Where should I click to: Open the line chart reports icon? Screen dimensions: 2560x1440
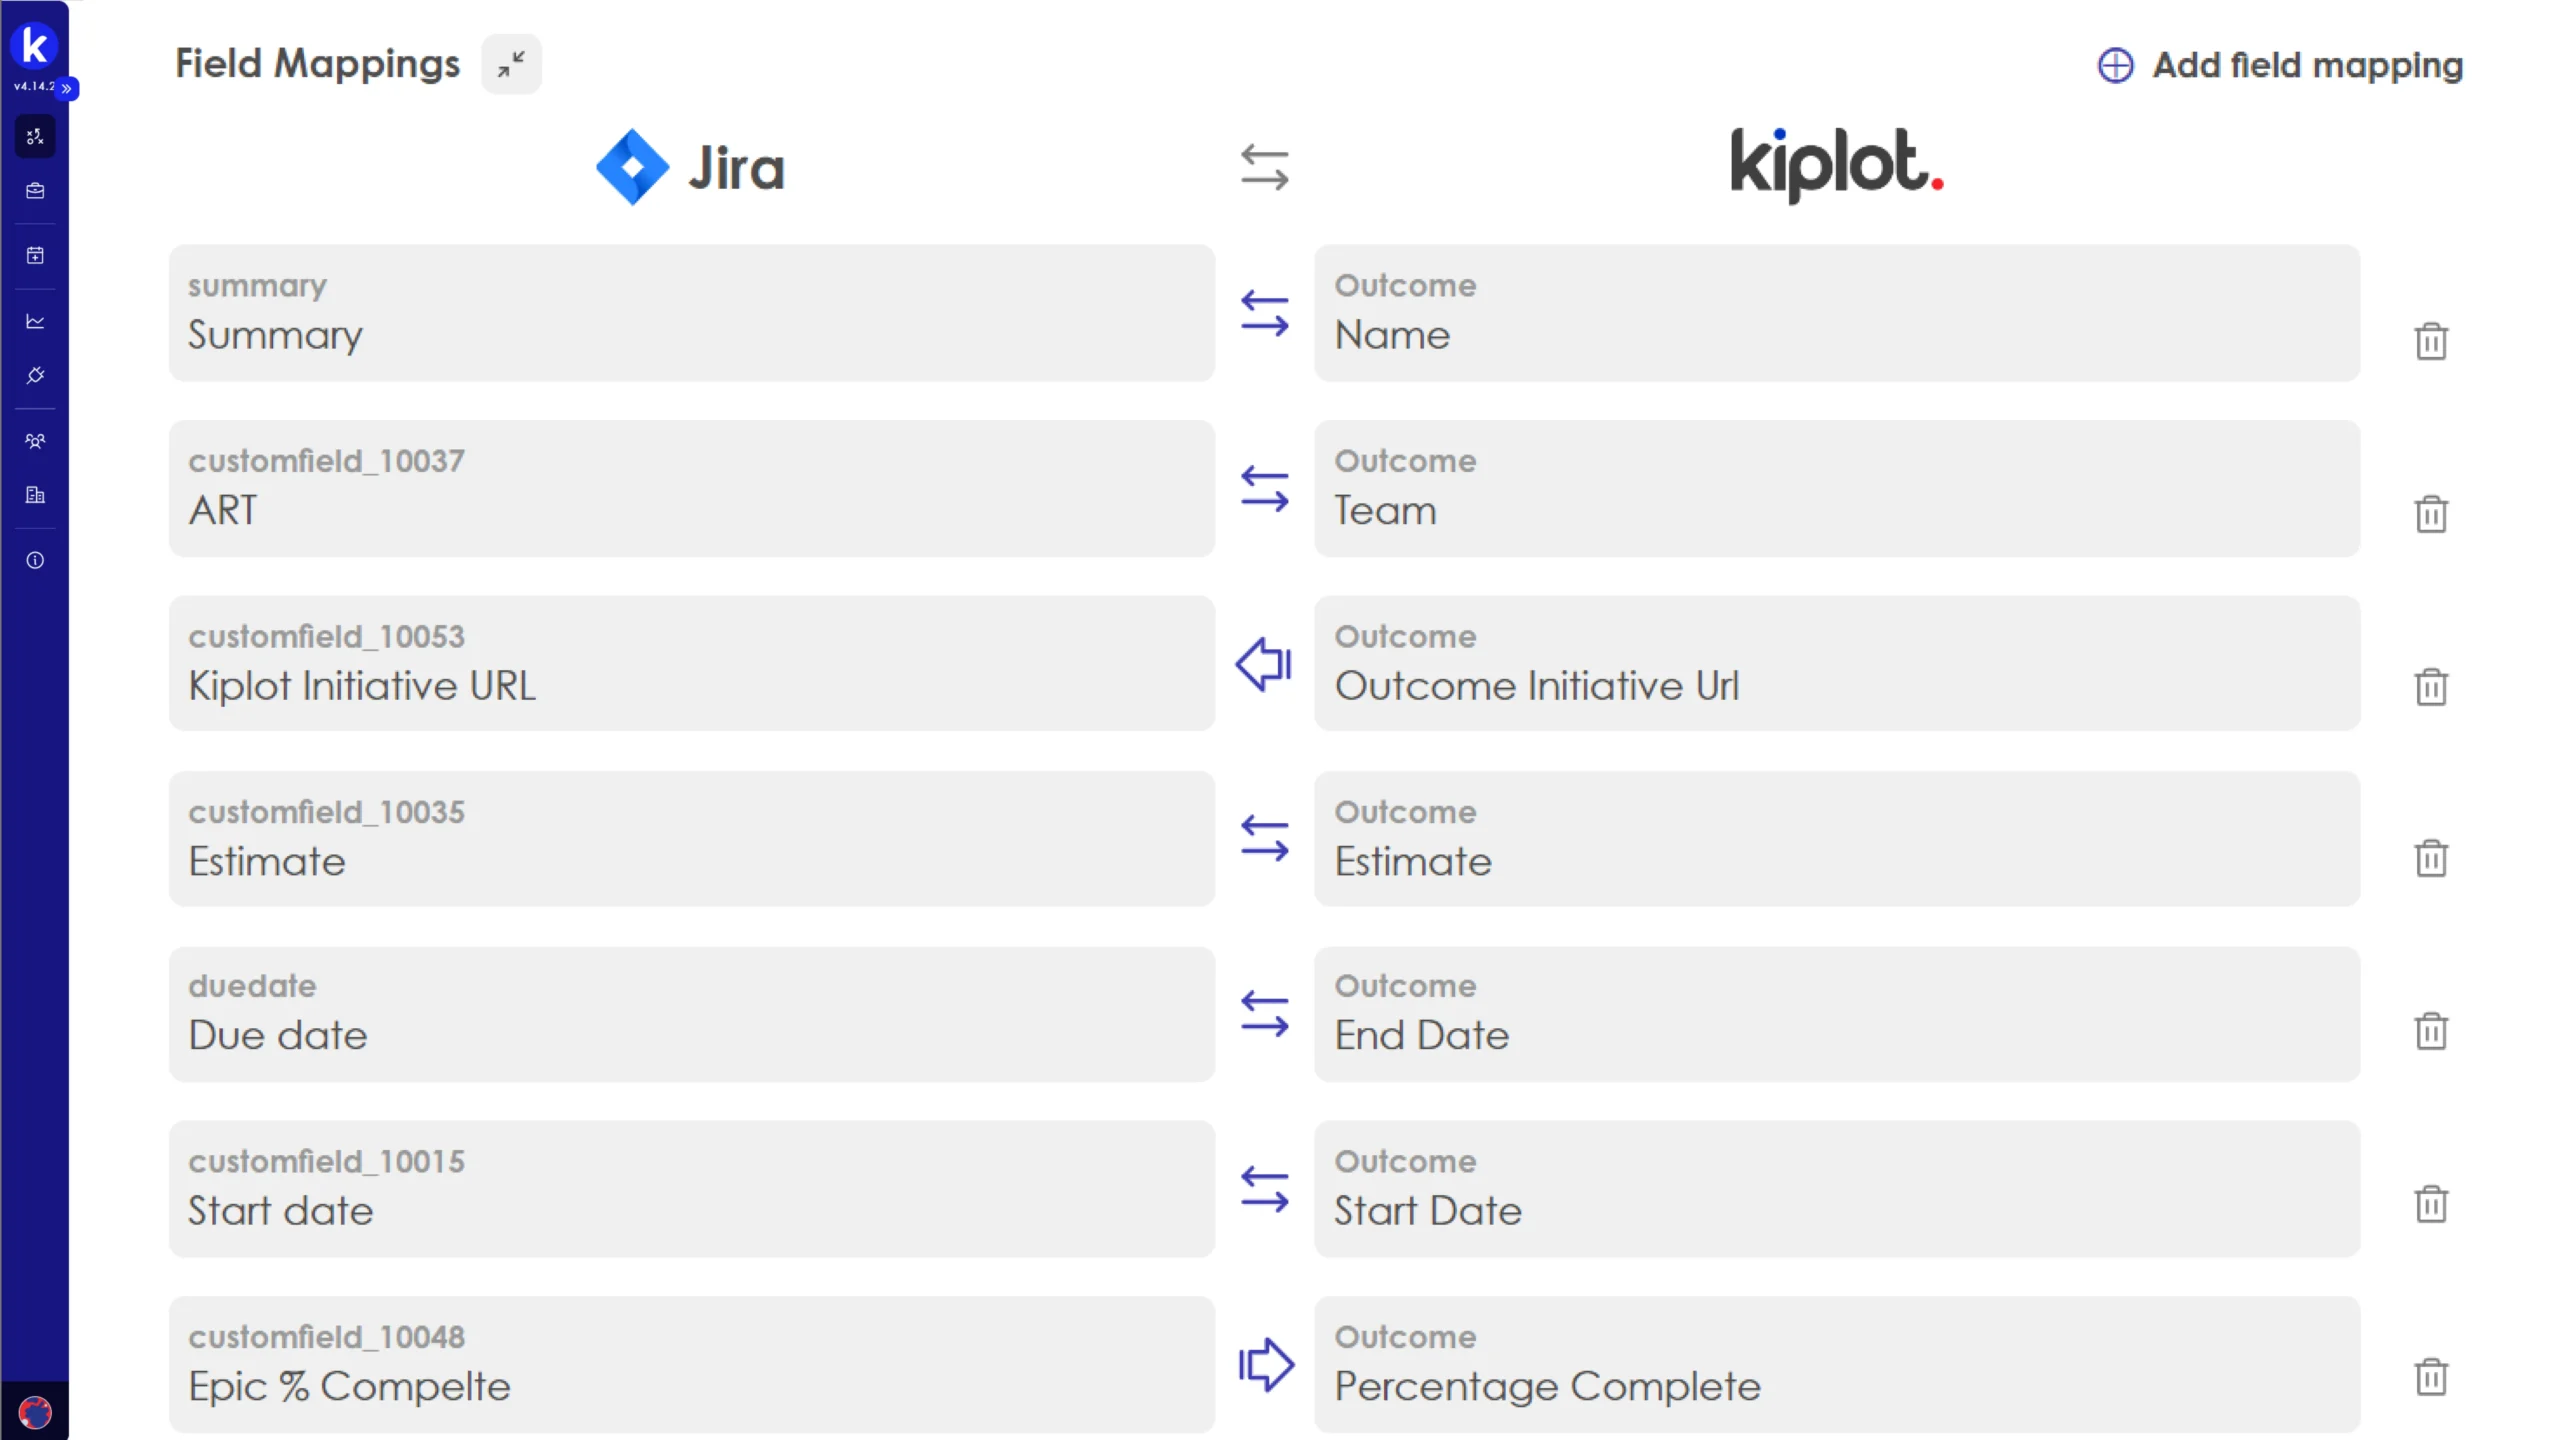(x=35, y=321)
